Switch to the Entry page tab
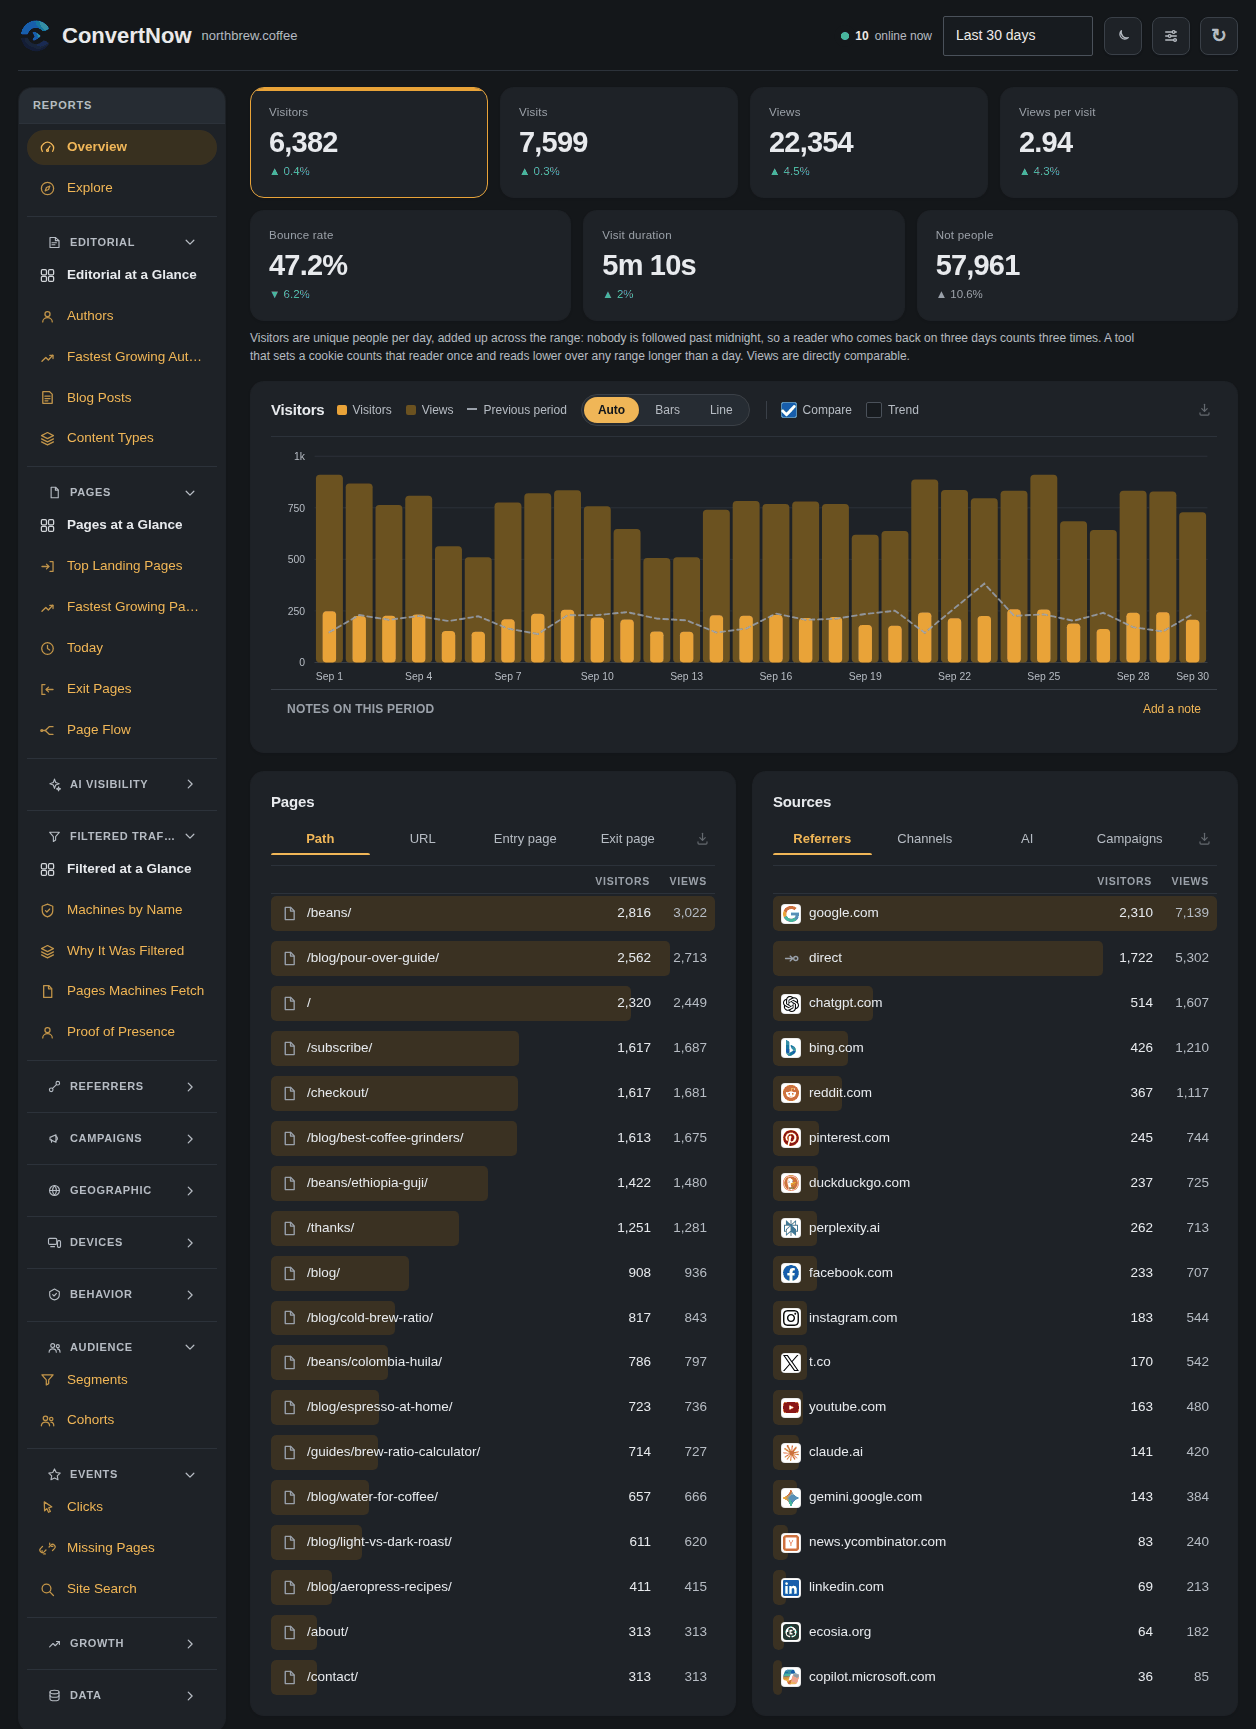The height and width of the screenshot is (1729, 1256). coord(525,839)
